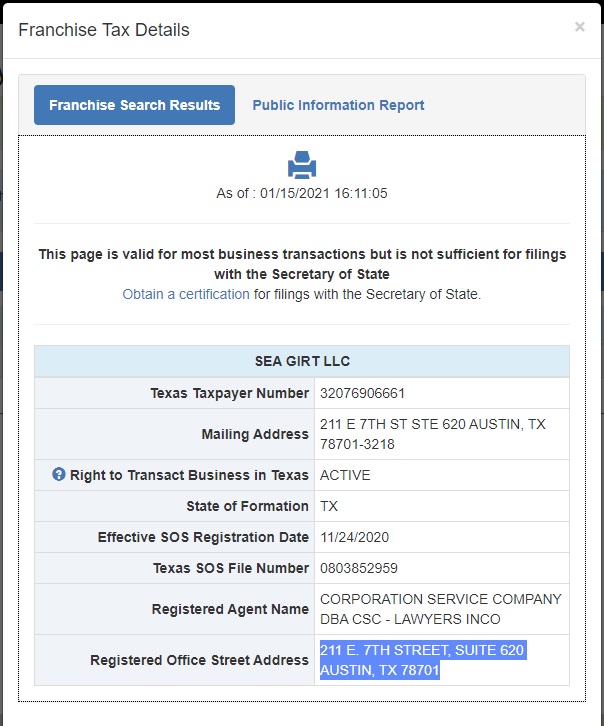Click the SEA GIRT LLC table header

coord(302,361)
